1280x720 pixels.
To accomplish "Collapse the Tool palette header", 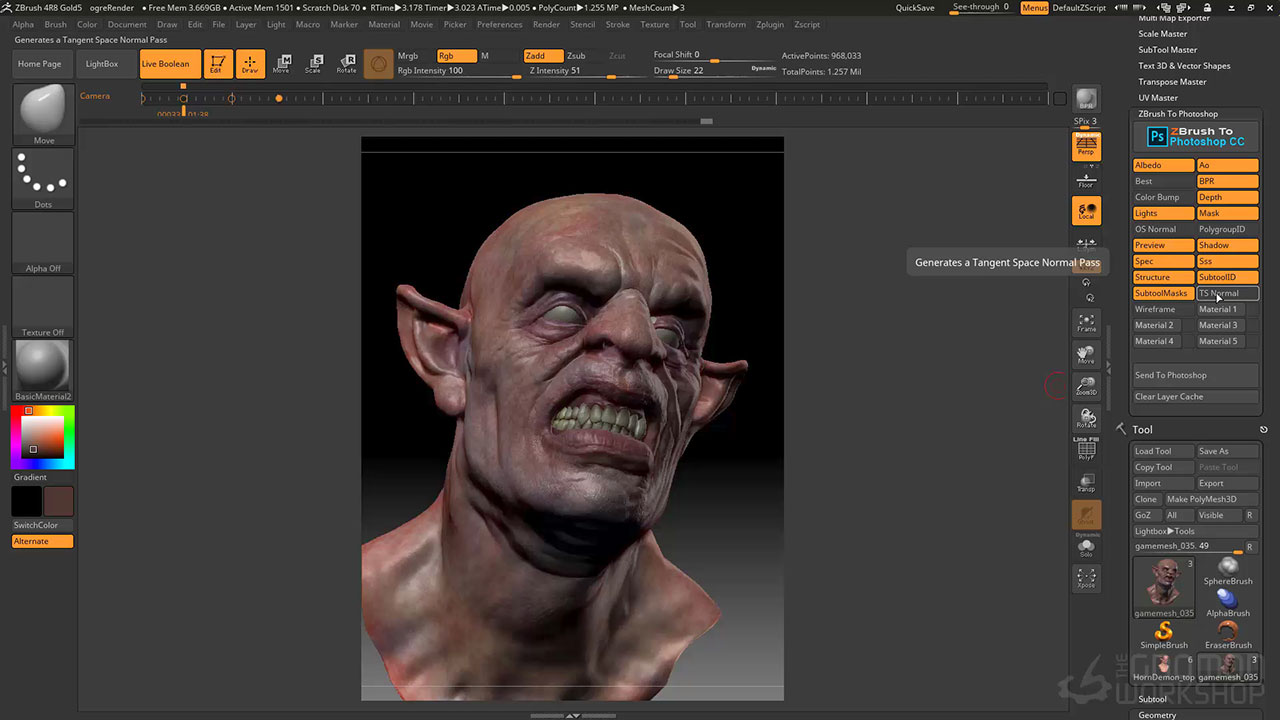I will click(x=1142, y=429).
